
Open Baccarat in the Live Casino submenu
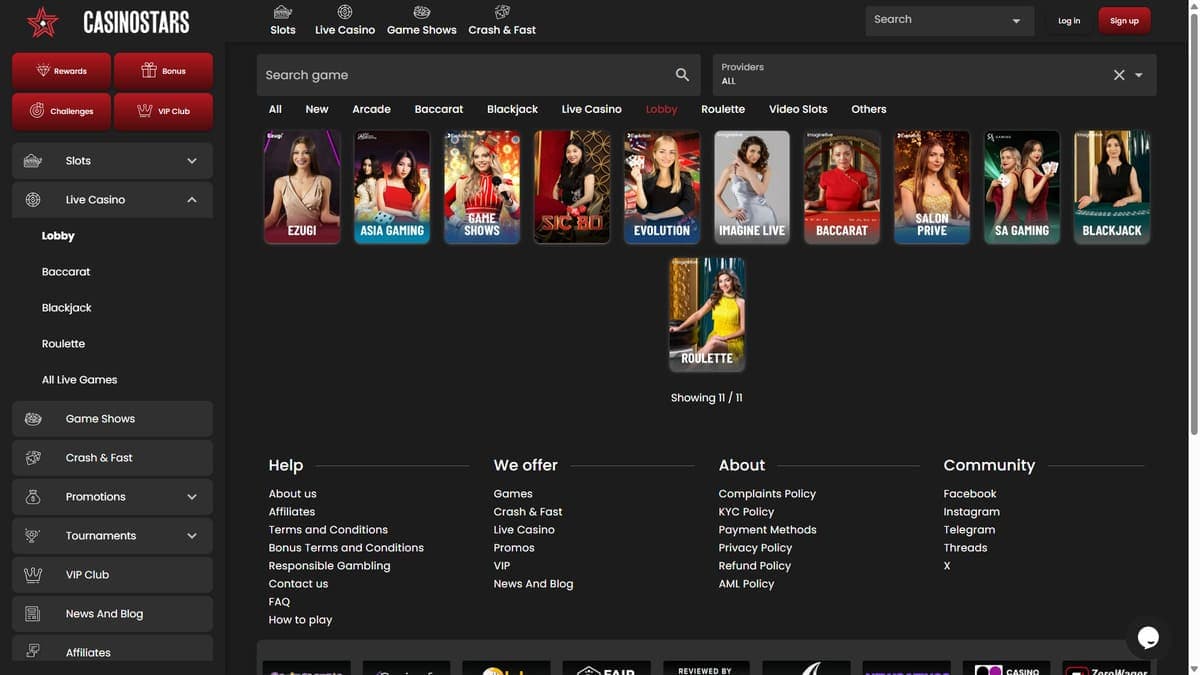66,272
